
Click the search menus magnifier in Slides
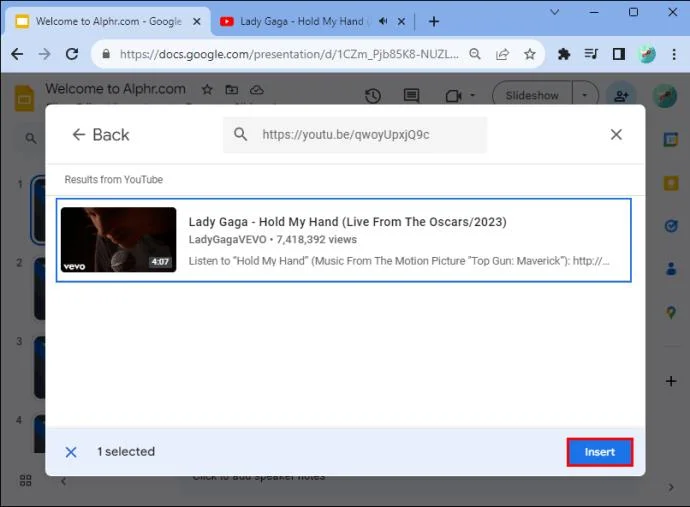[x=31, y=139]
